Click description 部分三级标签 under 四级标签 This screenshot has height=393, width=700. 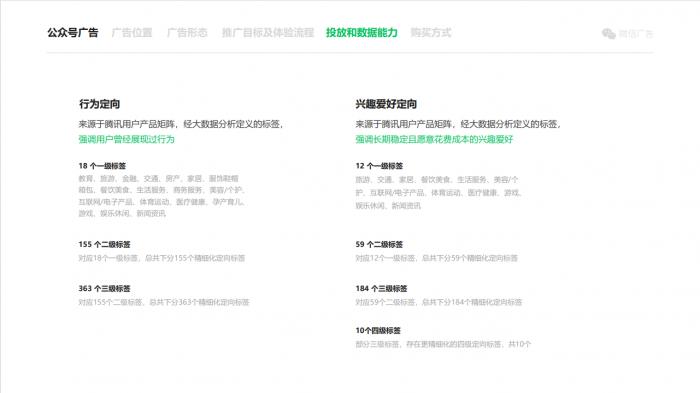(x=443, y=344)
